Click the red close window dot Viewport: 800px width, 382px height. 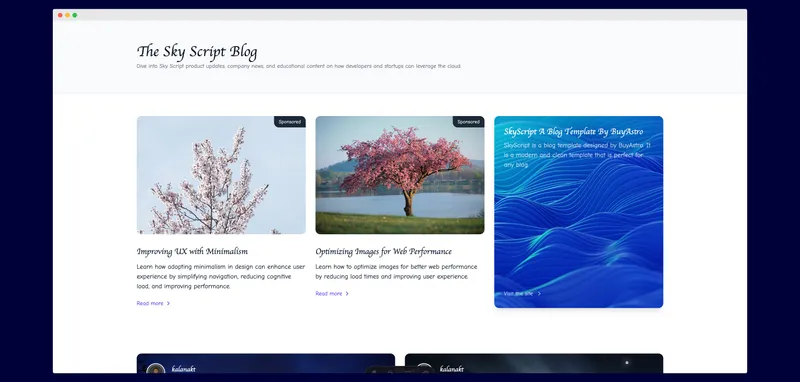(x=60, y=15)
